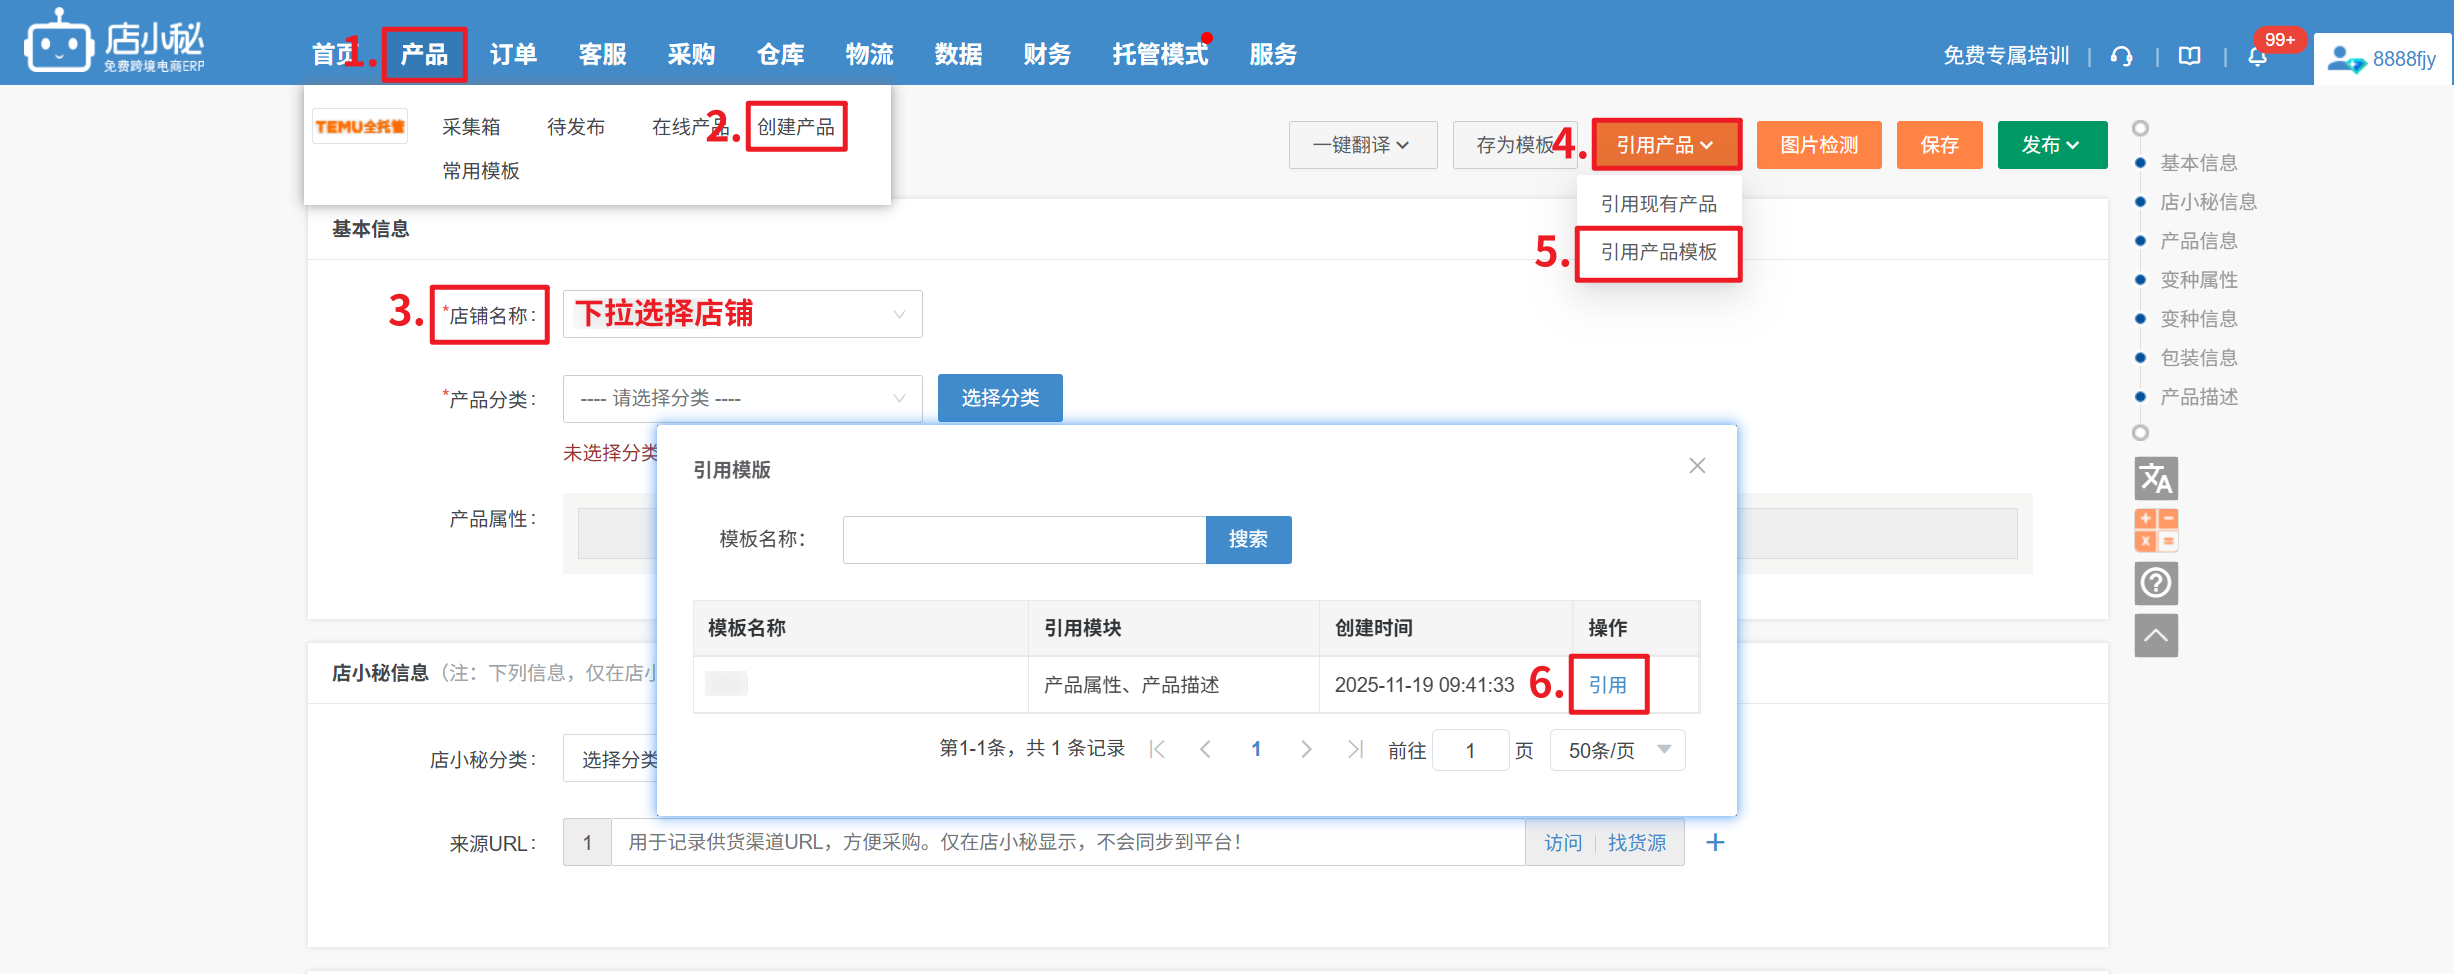The width and height of the screenshot is (2454, 974).
Task: Add another source URL with plus icon
Action: (1715, 842)
